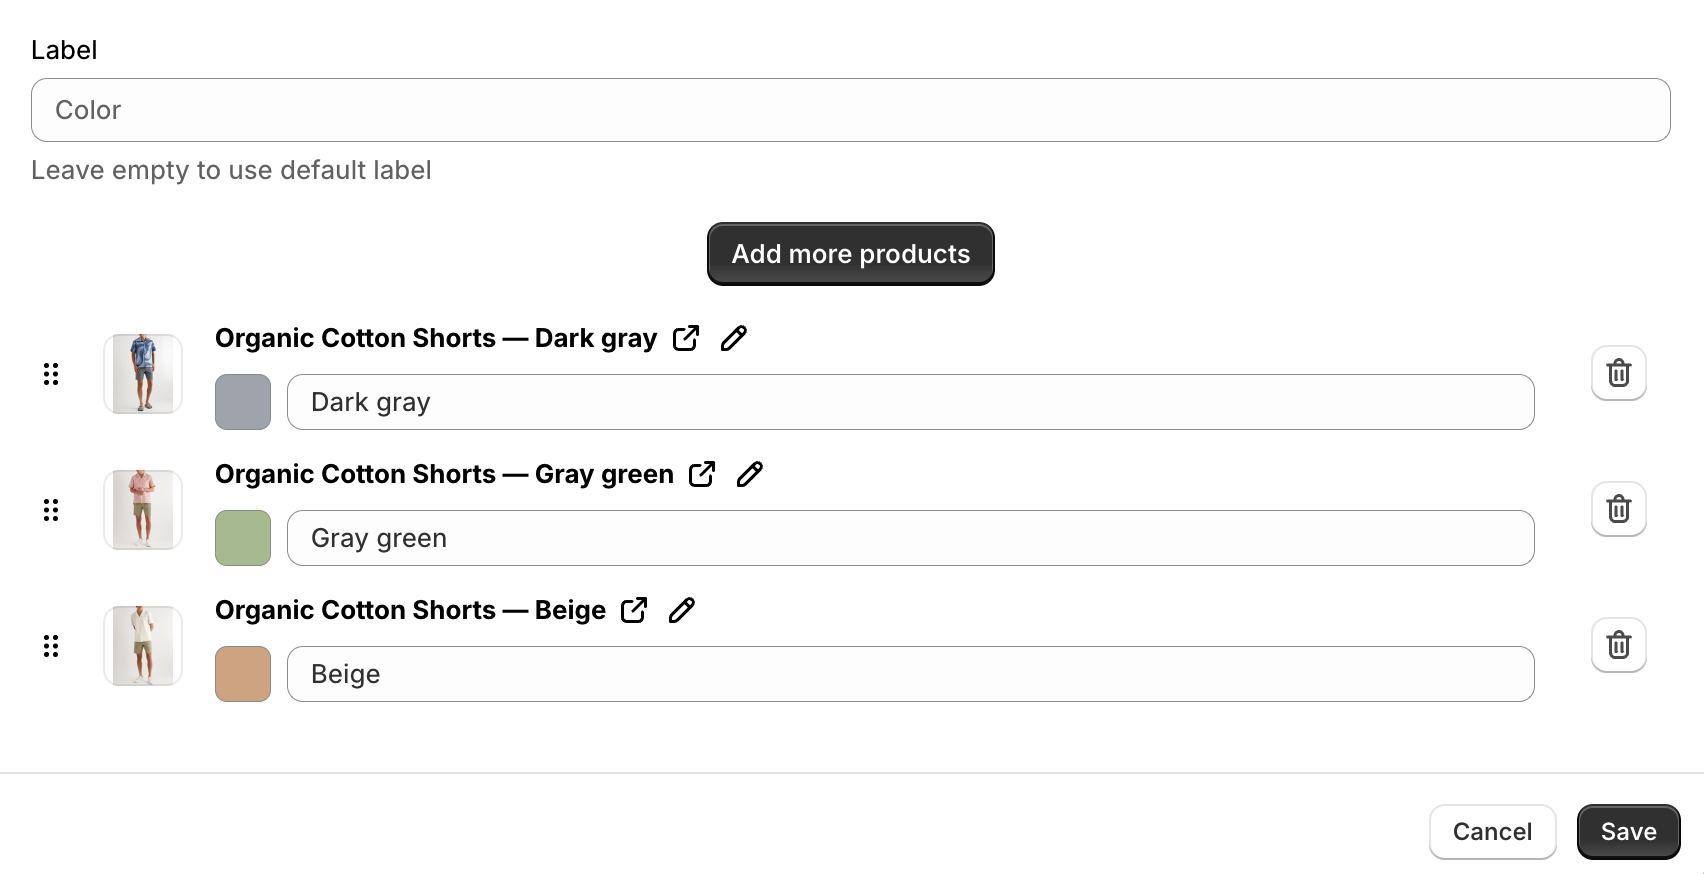This screenshot has height=874, width=1704.
Task: Click the pencil icon next to Dark gray variant
Action: [734, 338]
